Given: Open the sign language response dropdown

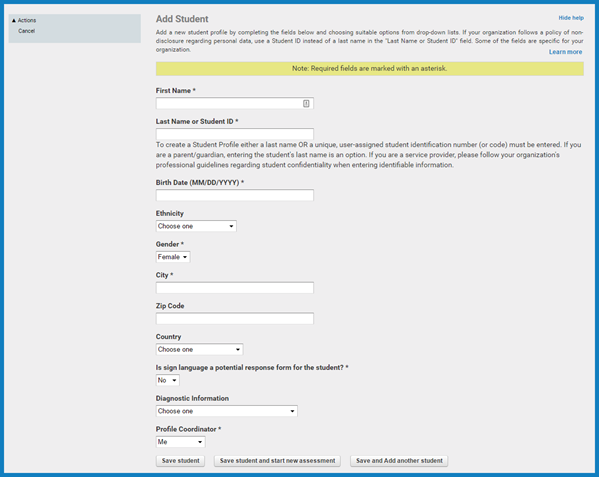Looking at the screenshot, I should pos(167,380).
